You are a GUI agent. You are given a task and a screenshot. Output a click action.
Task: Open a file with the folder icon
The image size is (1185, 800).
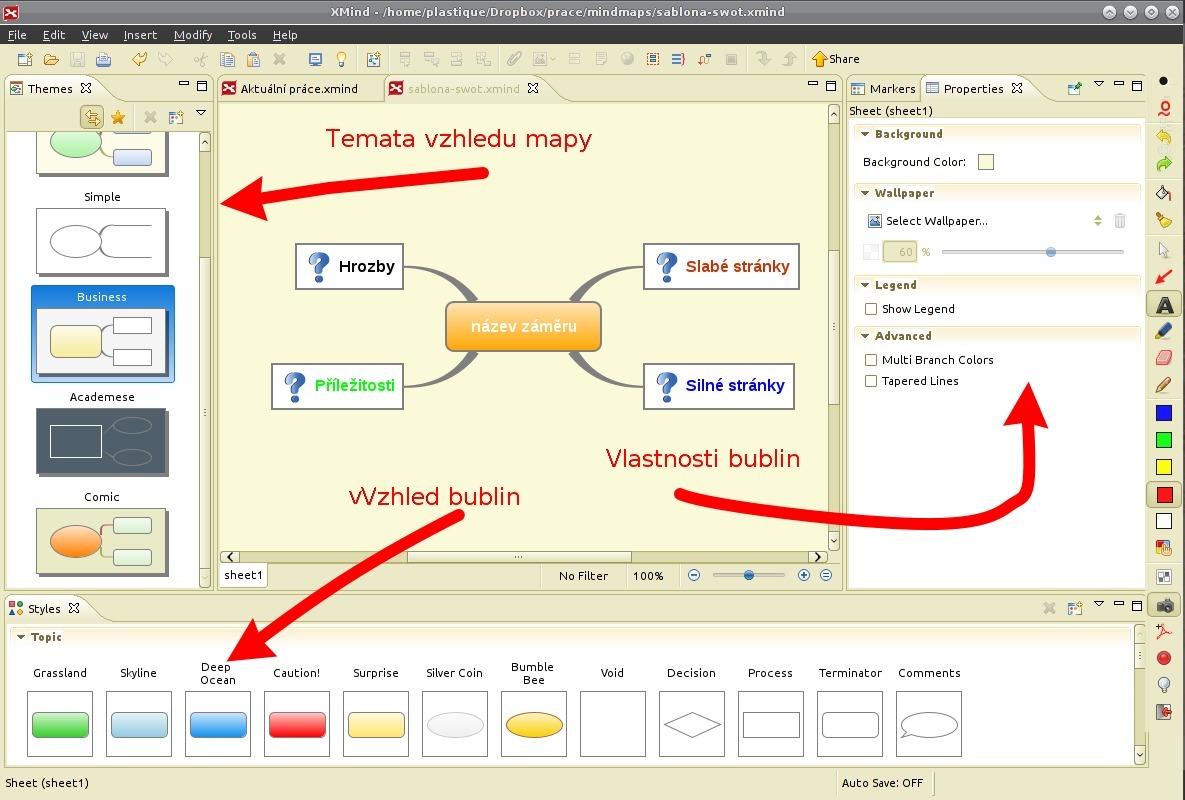pyautogui.click(x=51, y=59)
